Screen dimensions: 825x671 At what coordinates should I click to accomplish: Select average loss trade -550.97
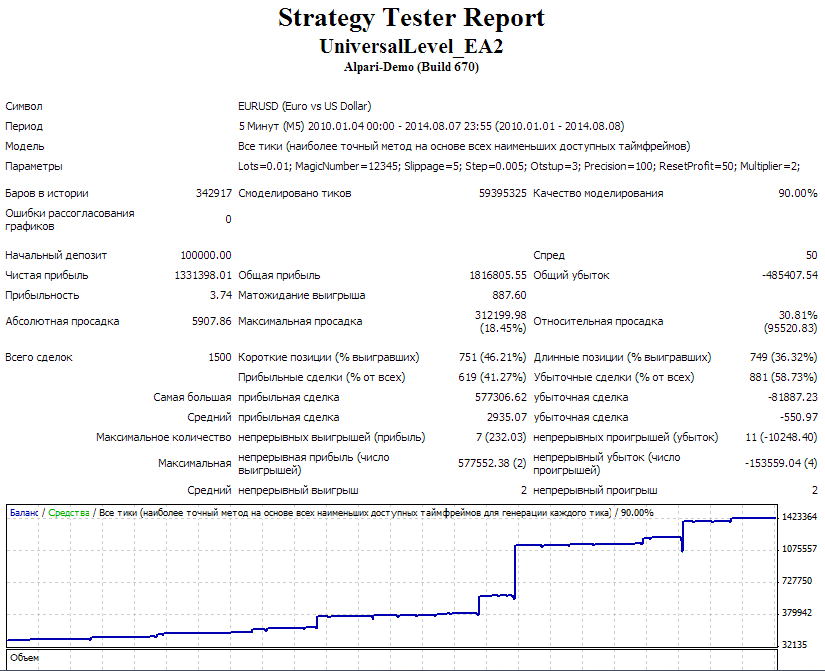coord(799,417)
